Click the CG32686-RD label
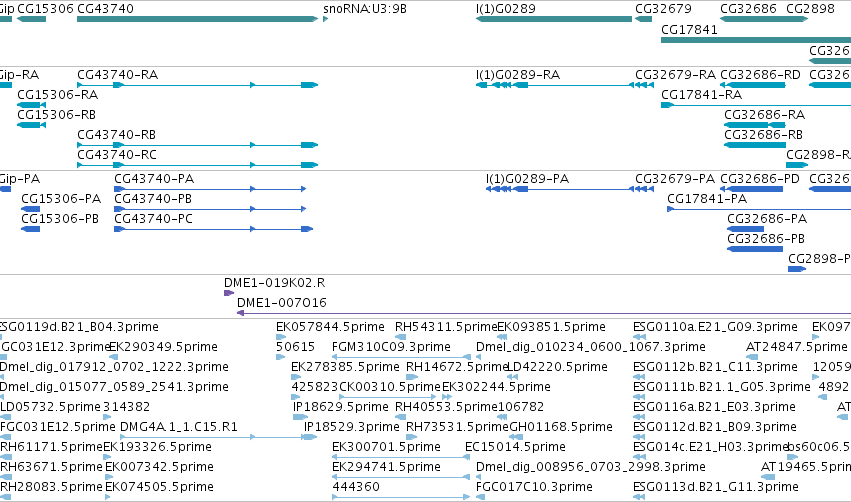 tap(760, 75)
